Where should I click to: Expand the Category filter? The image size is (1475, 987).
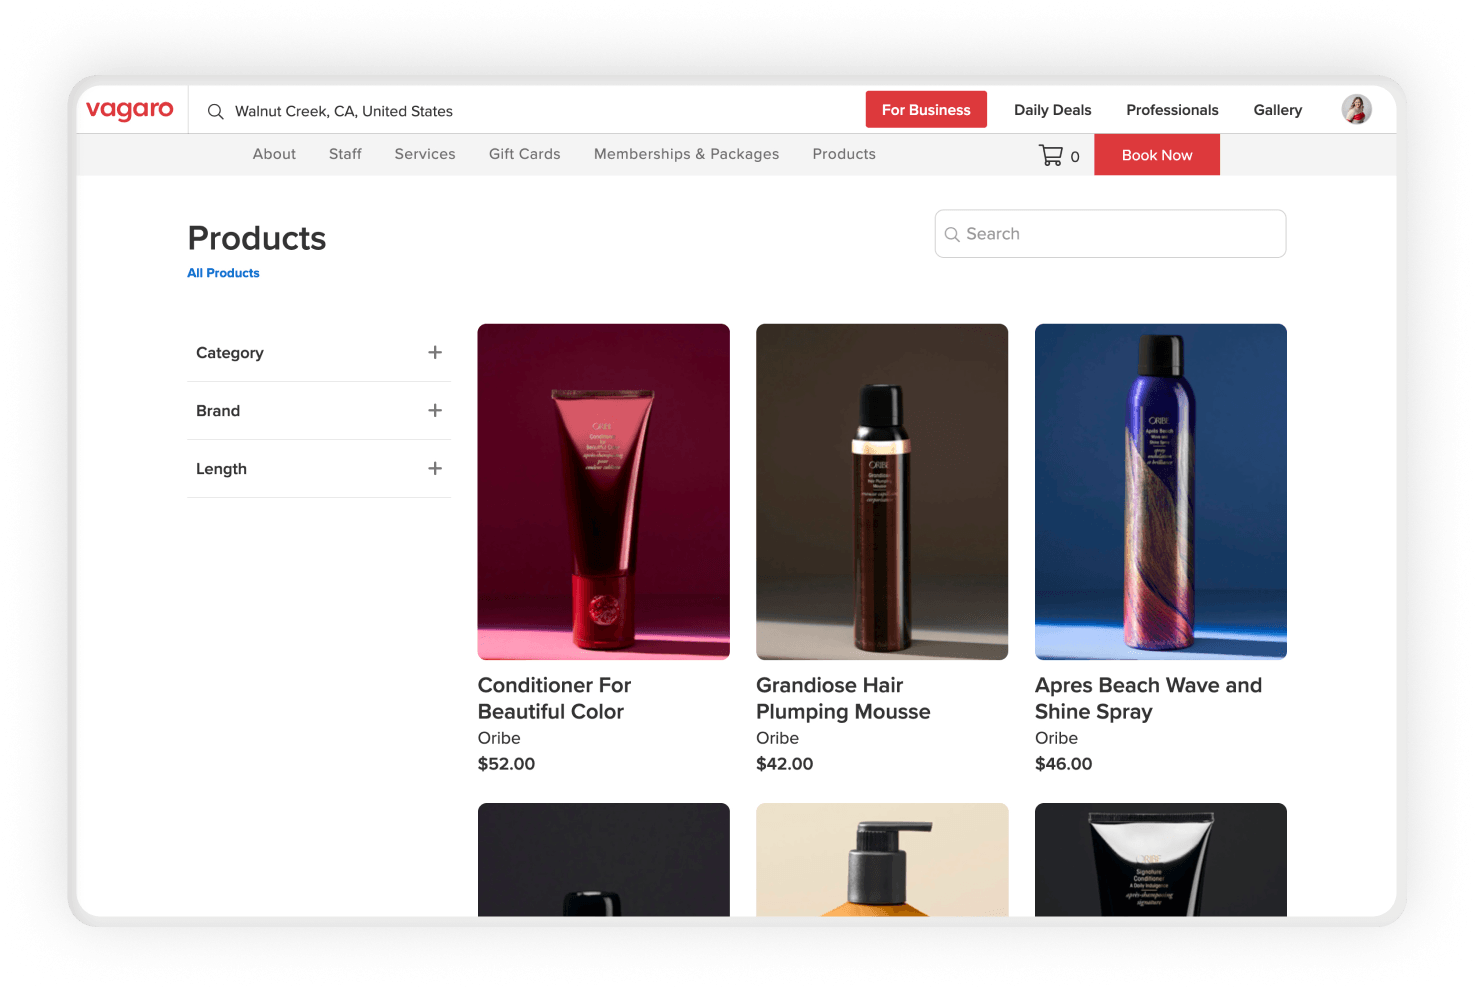tap(435, 353)
